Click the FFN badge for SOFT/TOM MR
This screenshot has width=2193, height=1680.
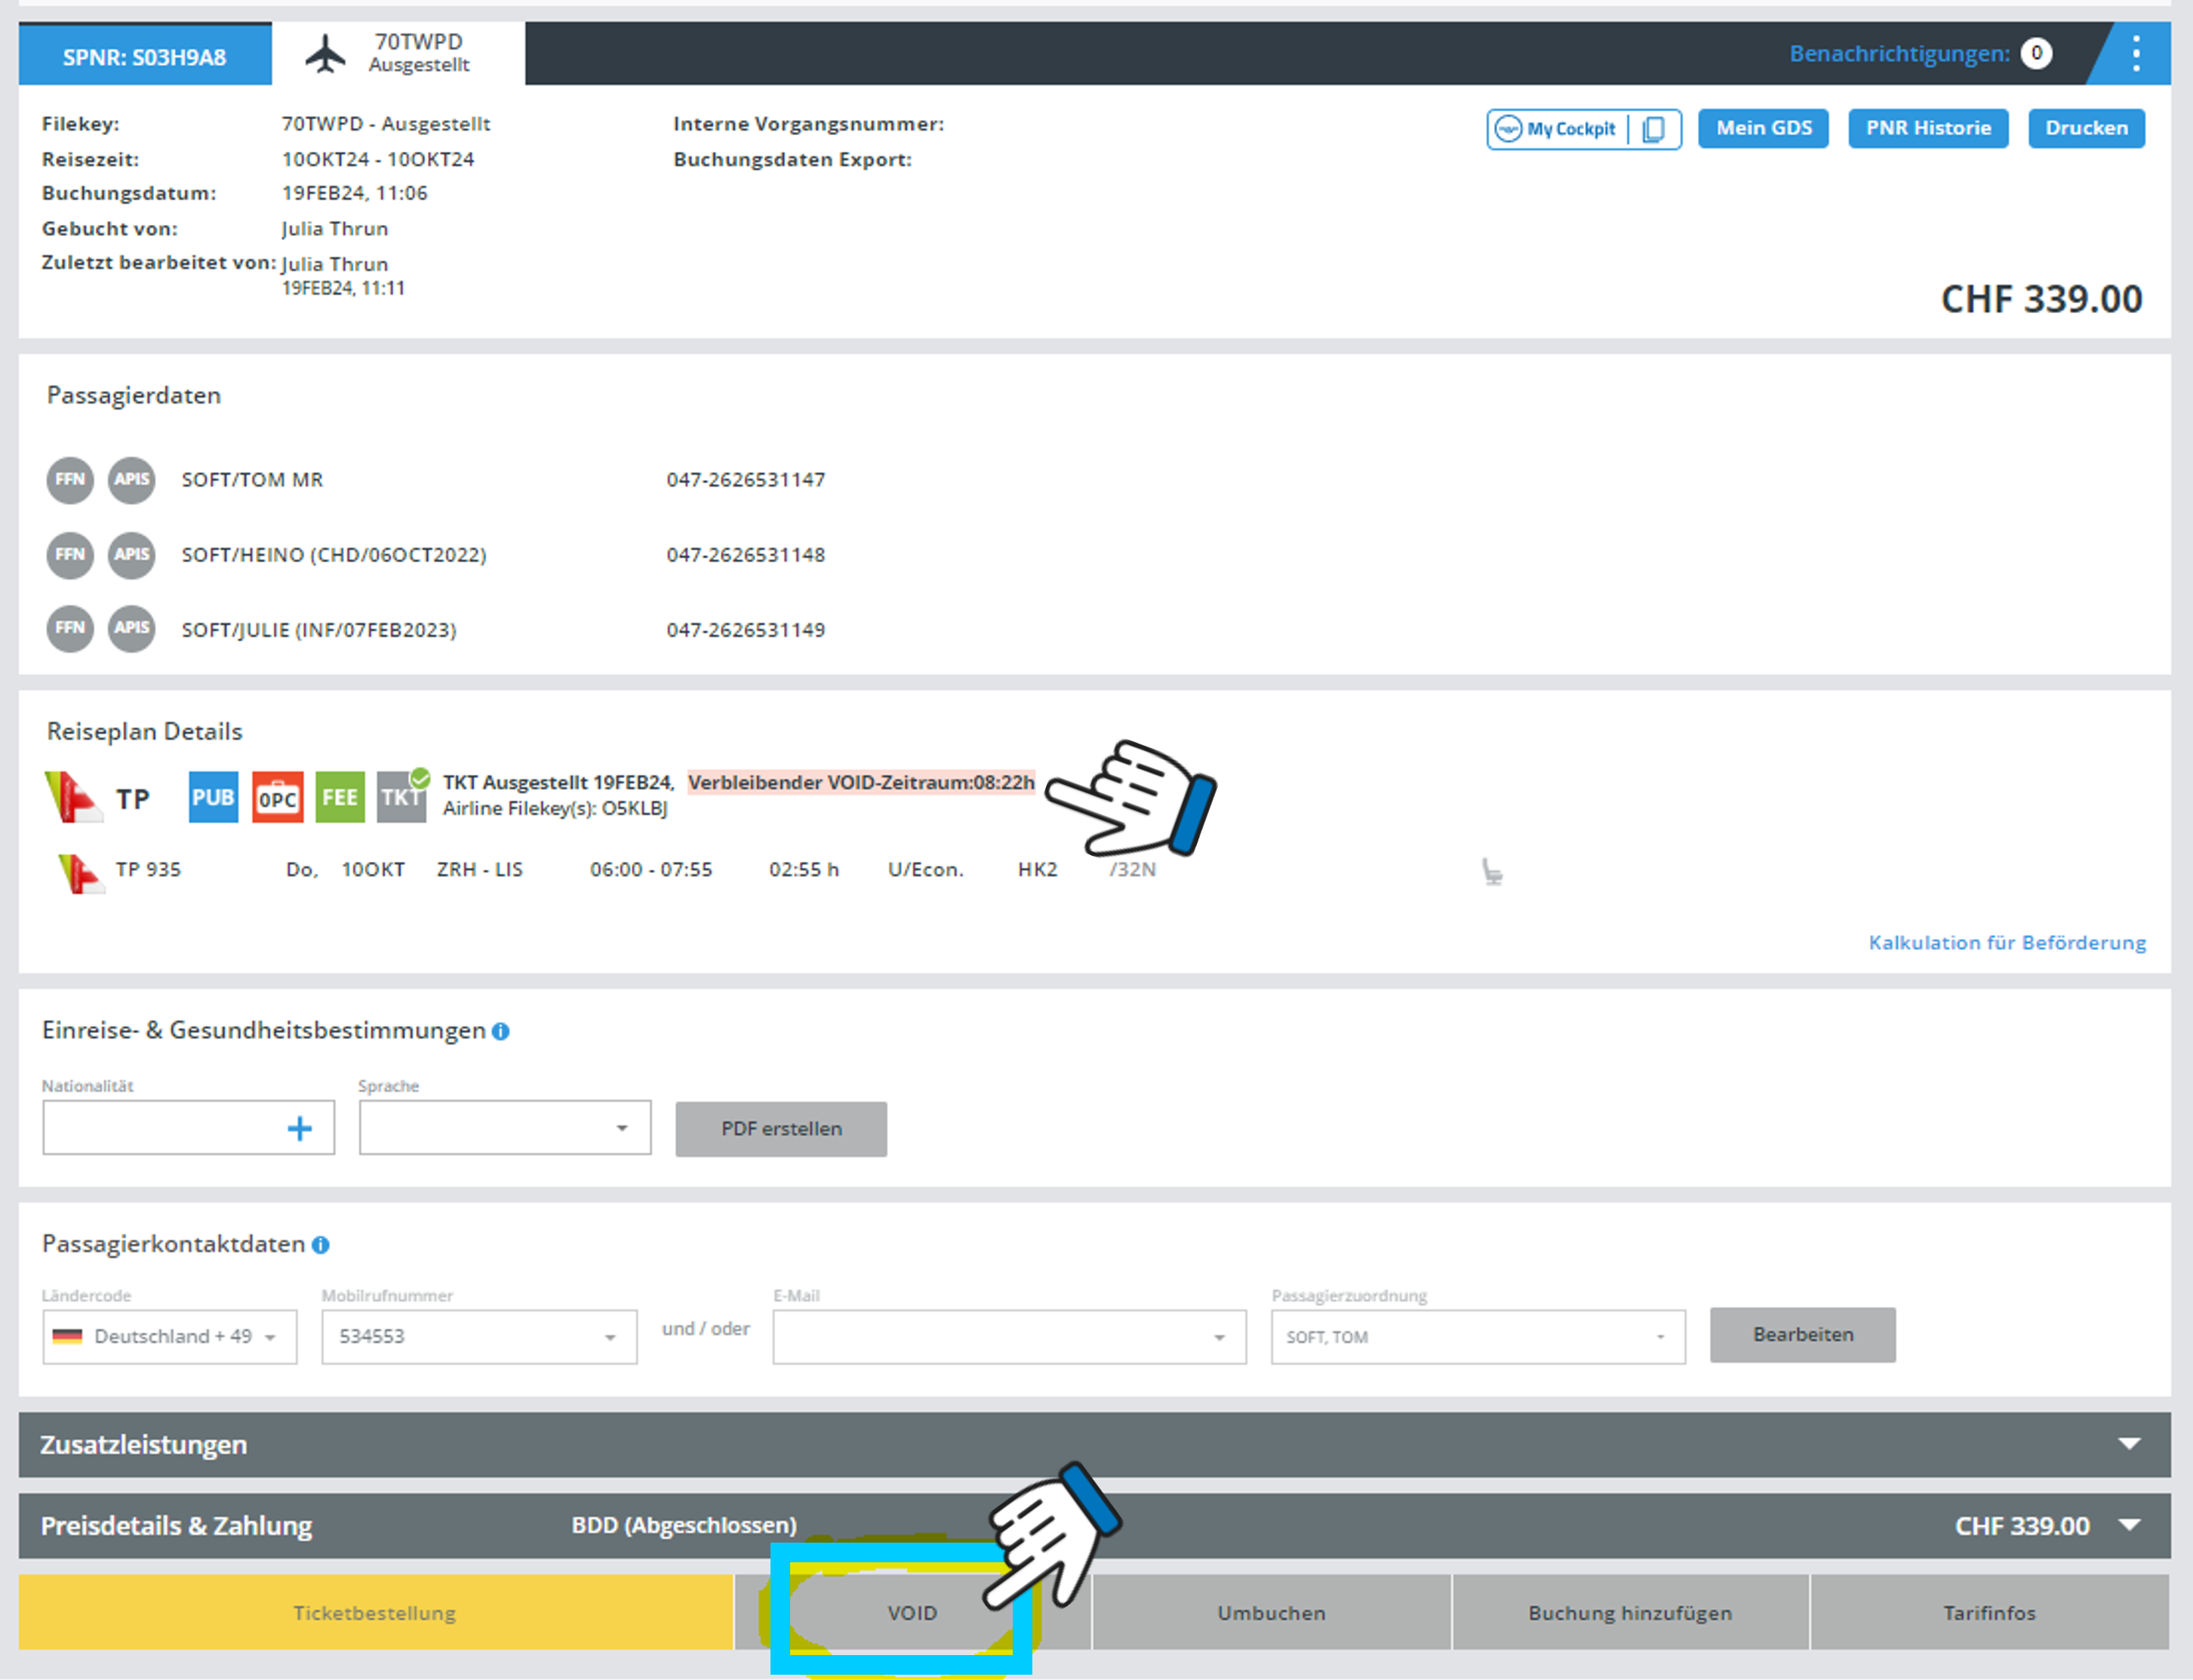(x=70, y=480)
